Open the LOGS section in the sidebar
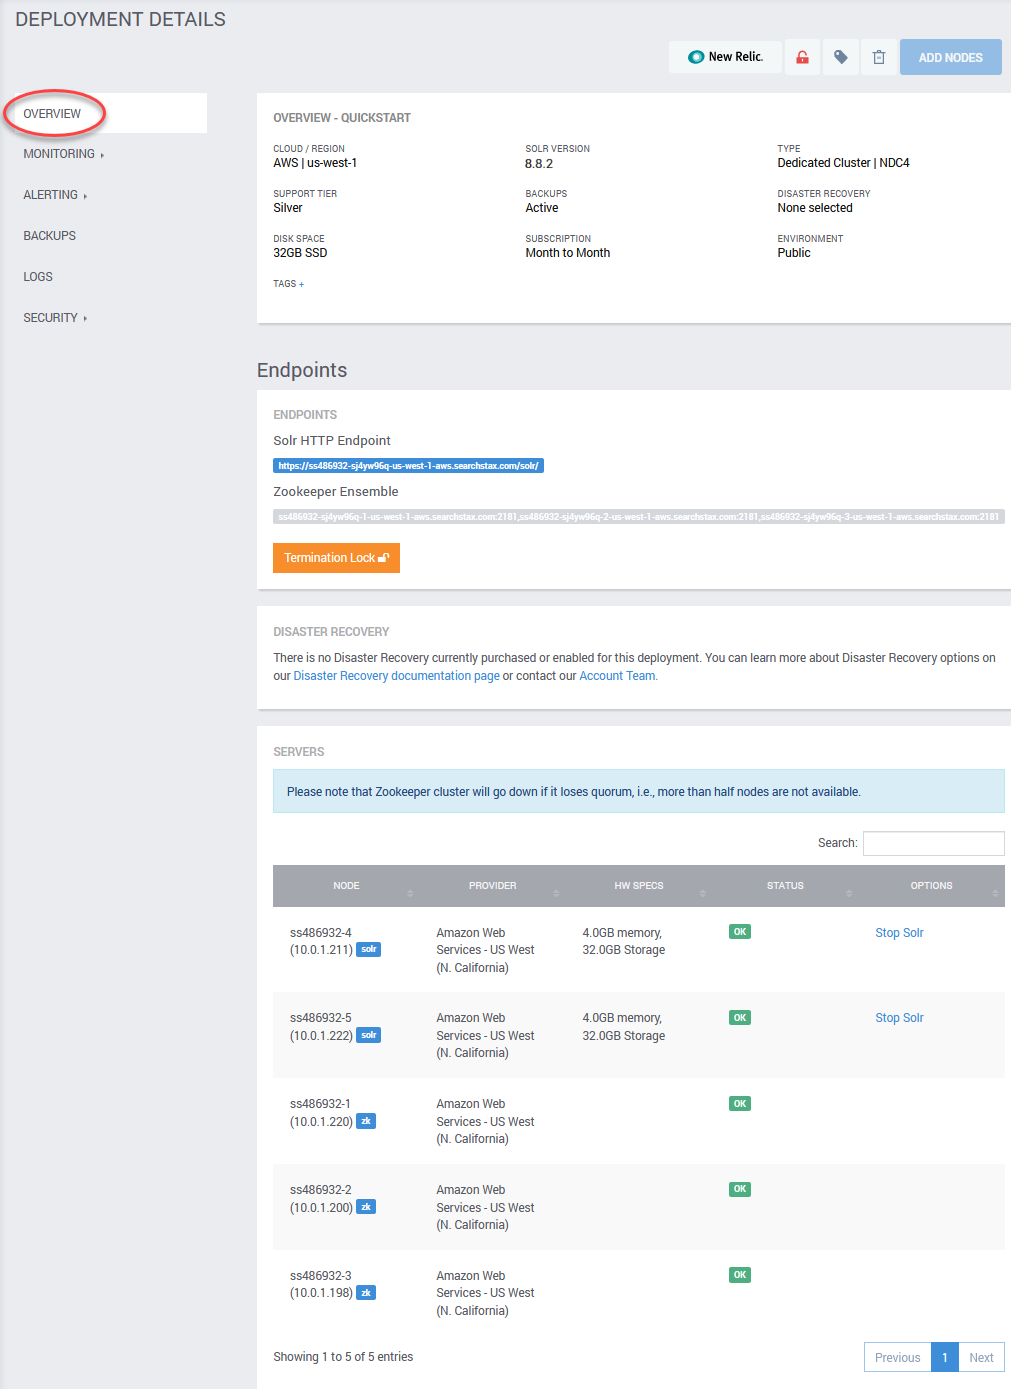Screen dimensions: 1011x1389 point(38,277)
